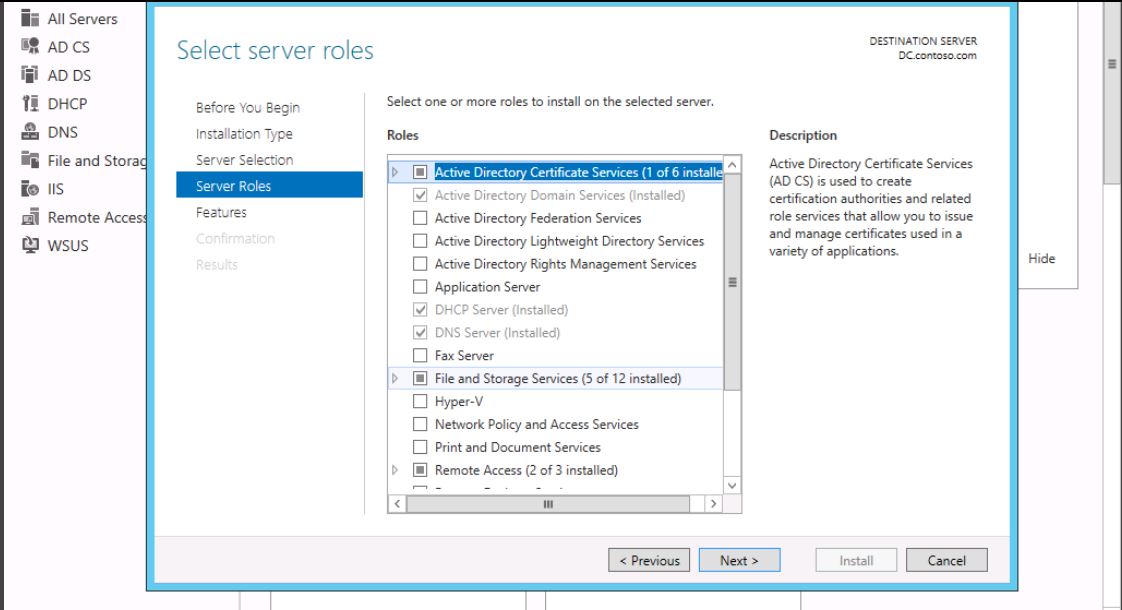1122x610 pixels.
Task: Go to the Features wizard step
Action: pos(221,212)
